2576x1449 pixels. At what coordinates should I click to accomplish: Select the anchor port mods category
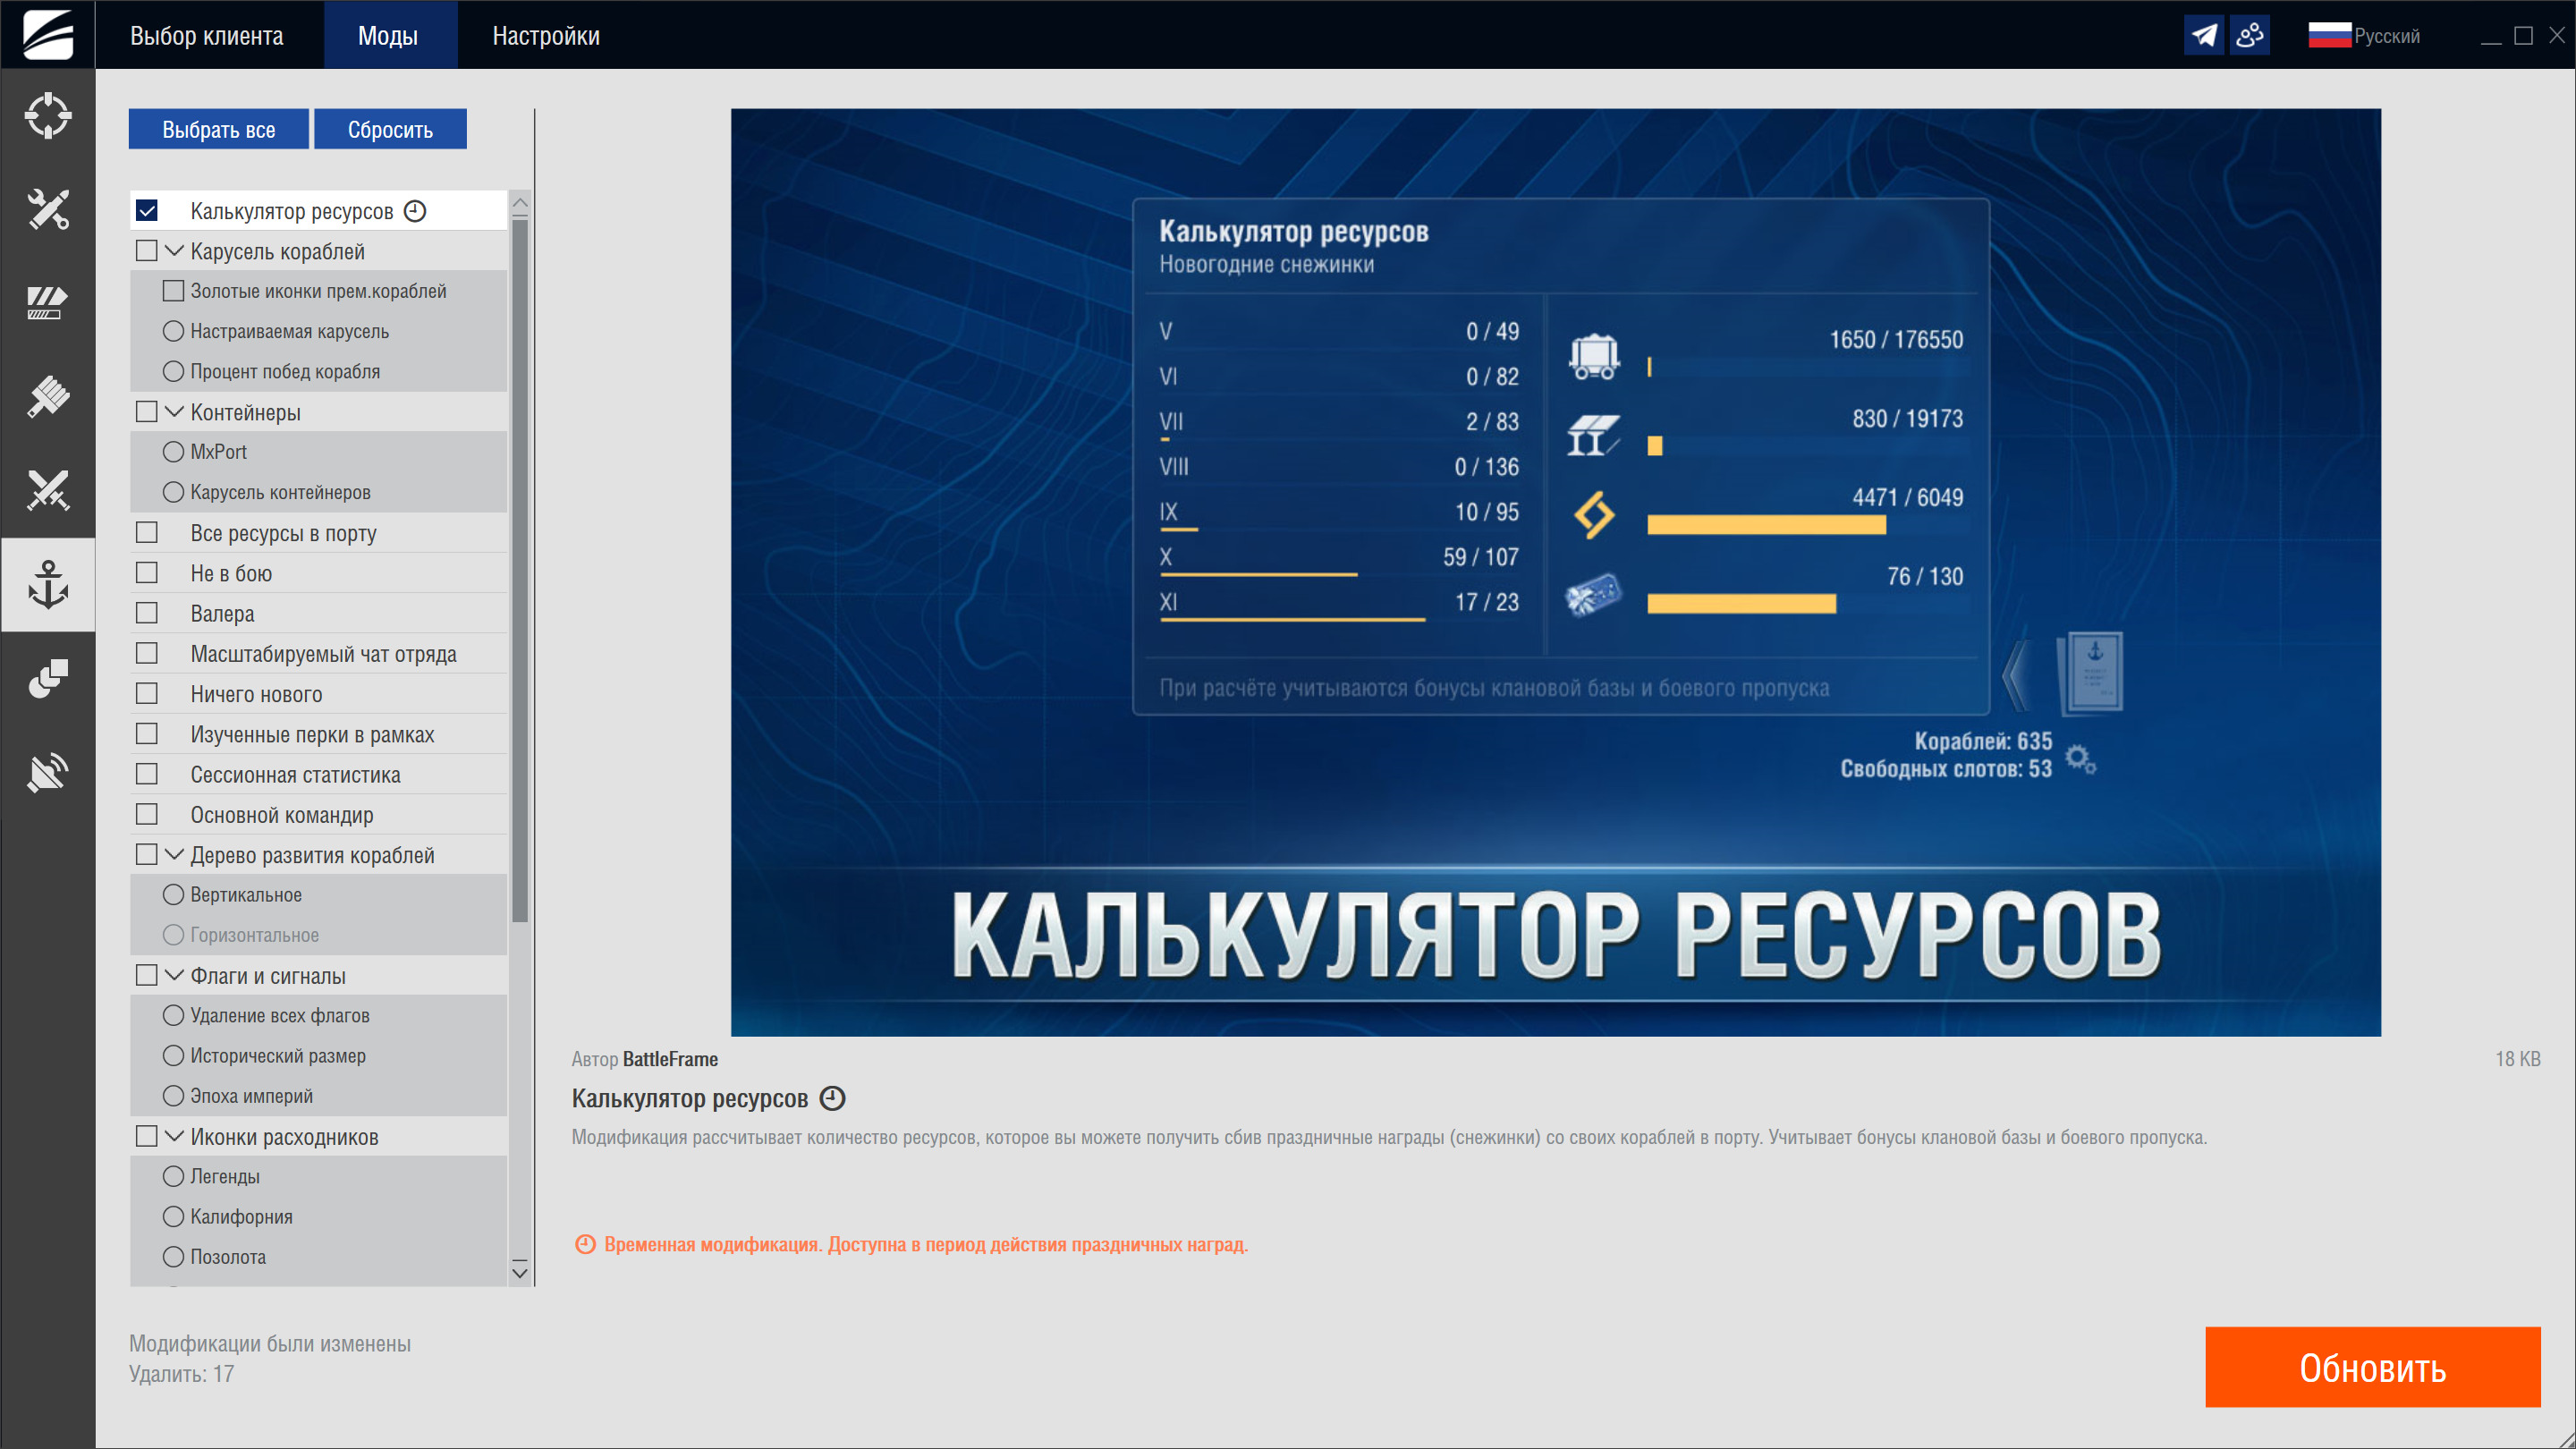click(47, 584)
